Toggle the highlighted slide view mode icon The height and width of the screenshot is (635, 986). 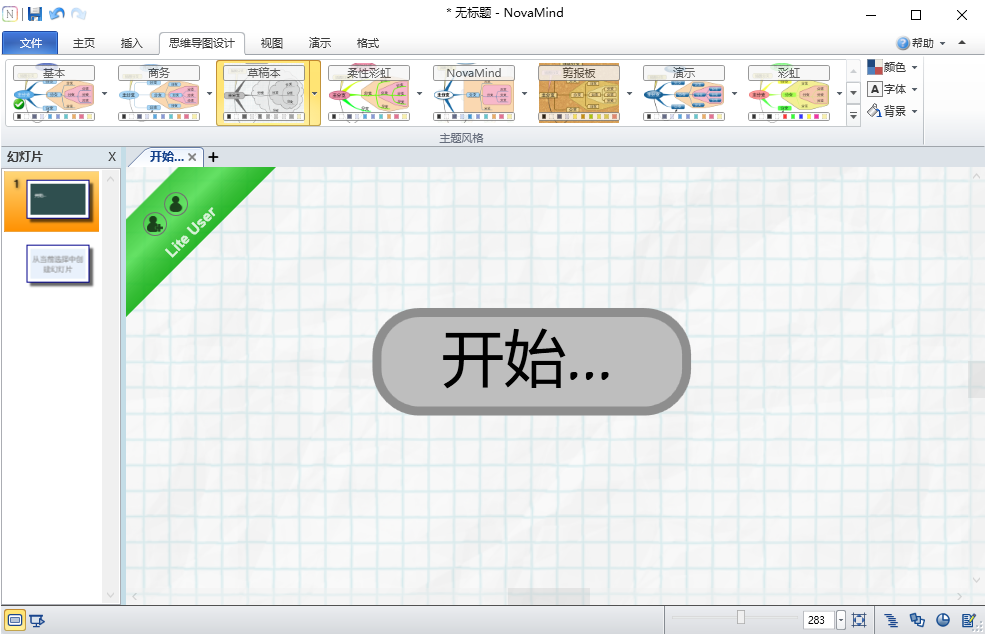pyautogui.click(x=14, y=620)
